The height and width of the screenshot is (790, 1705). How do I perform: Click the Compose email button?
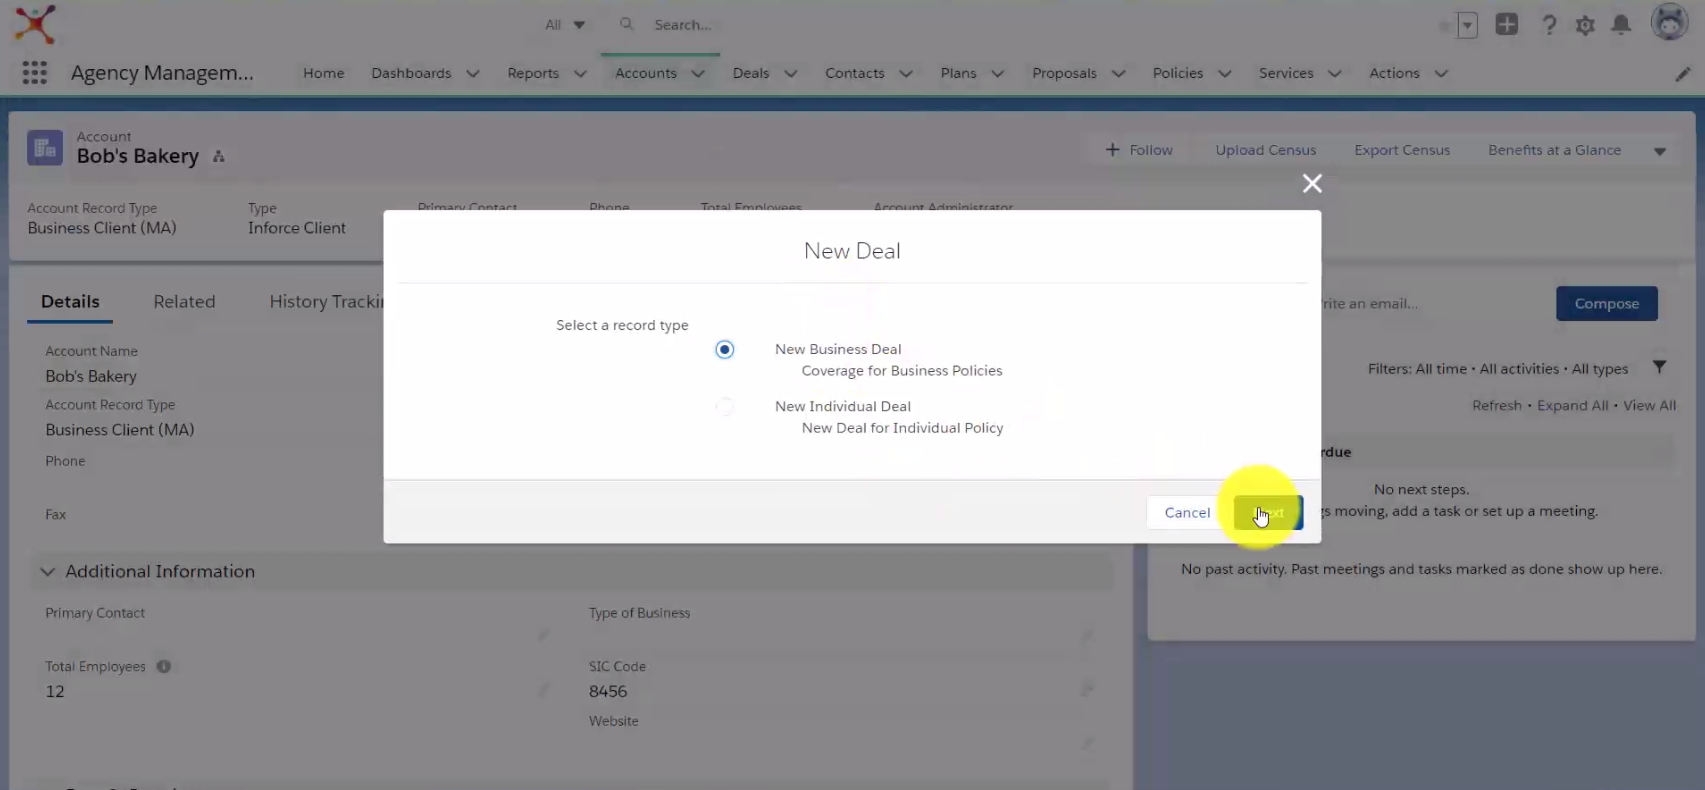coord(1607,303)
